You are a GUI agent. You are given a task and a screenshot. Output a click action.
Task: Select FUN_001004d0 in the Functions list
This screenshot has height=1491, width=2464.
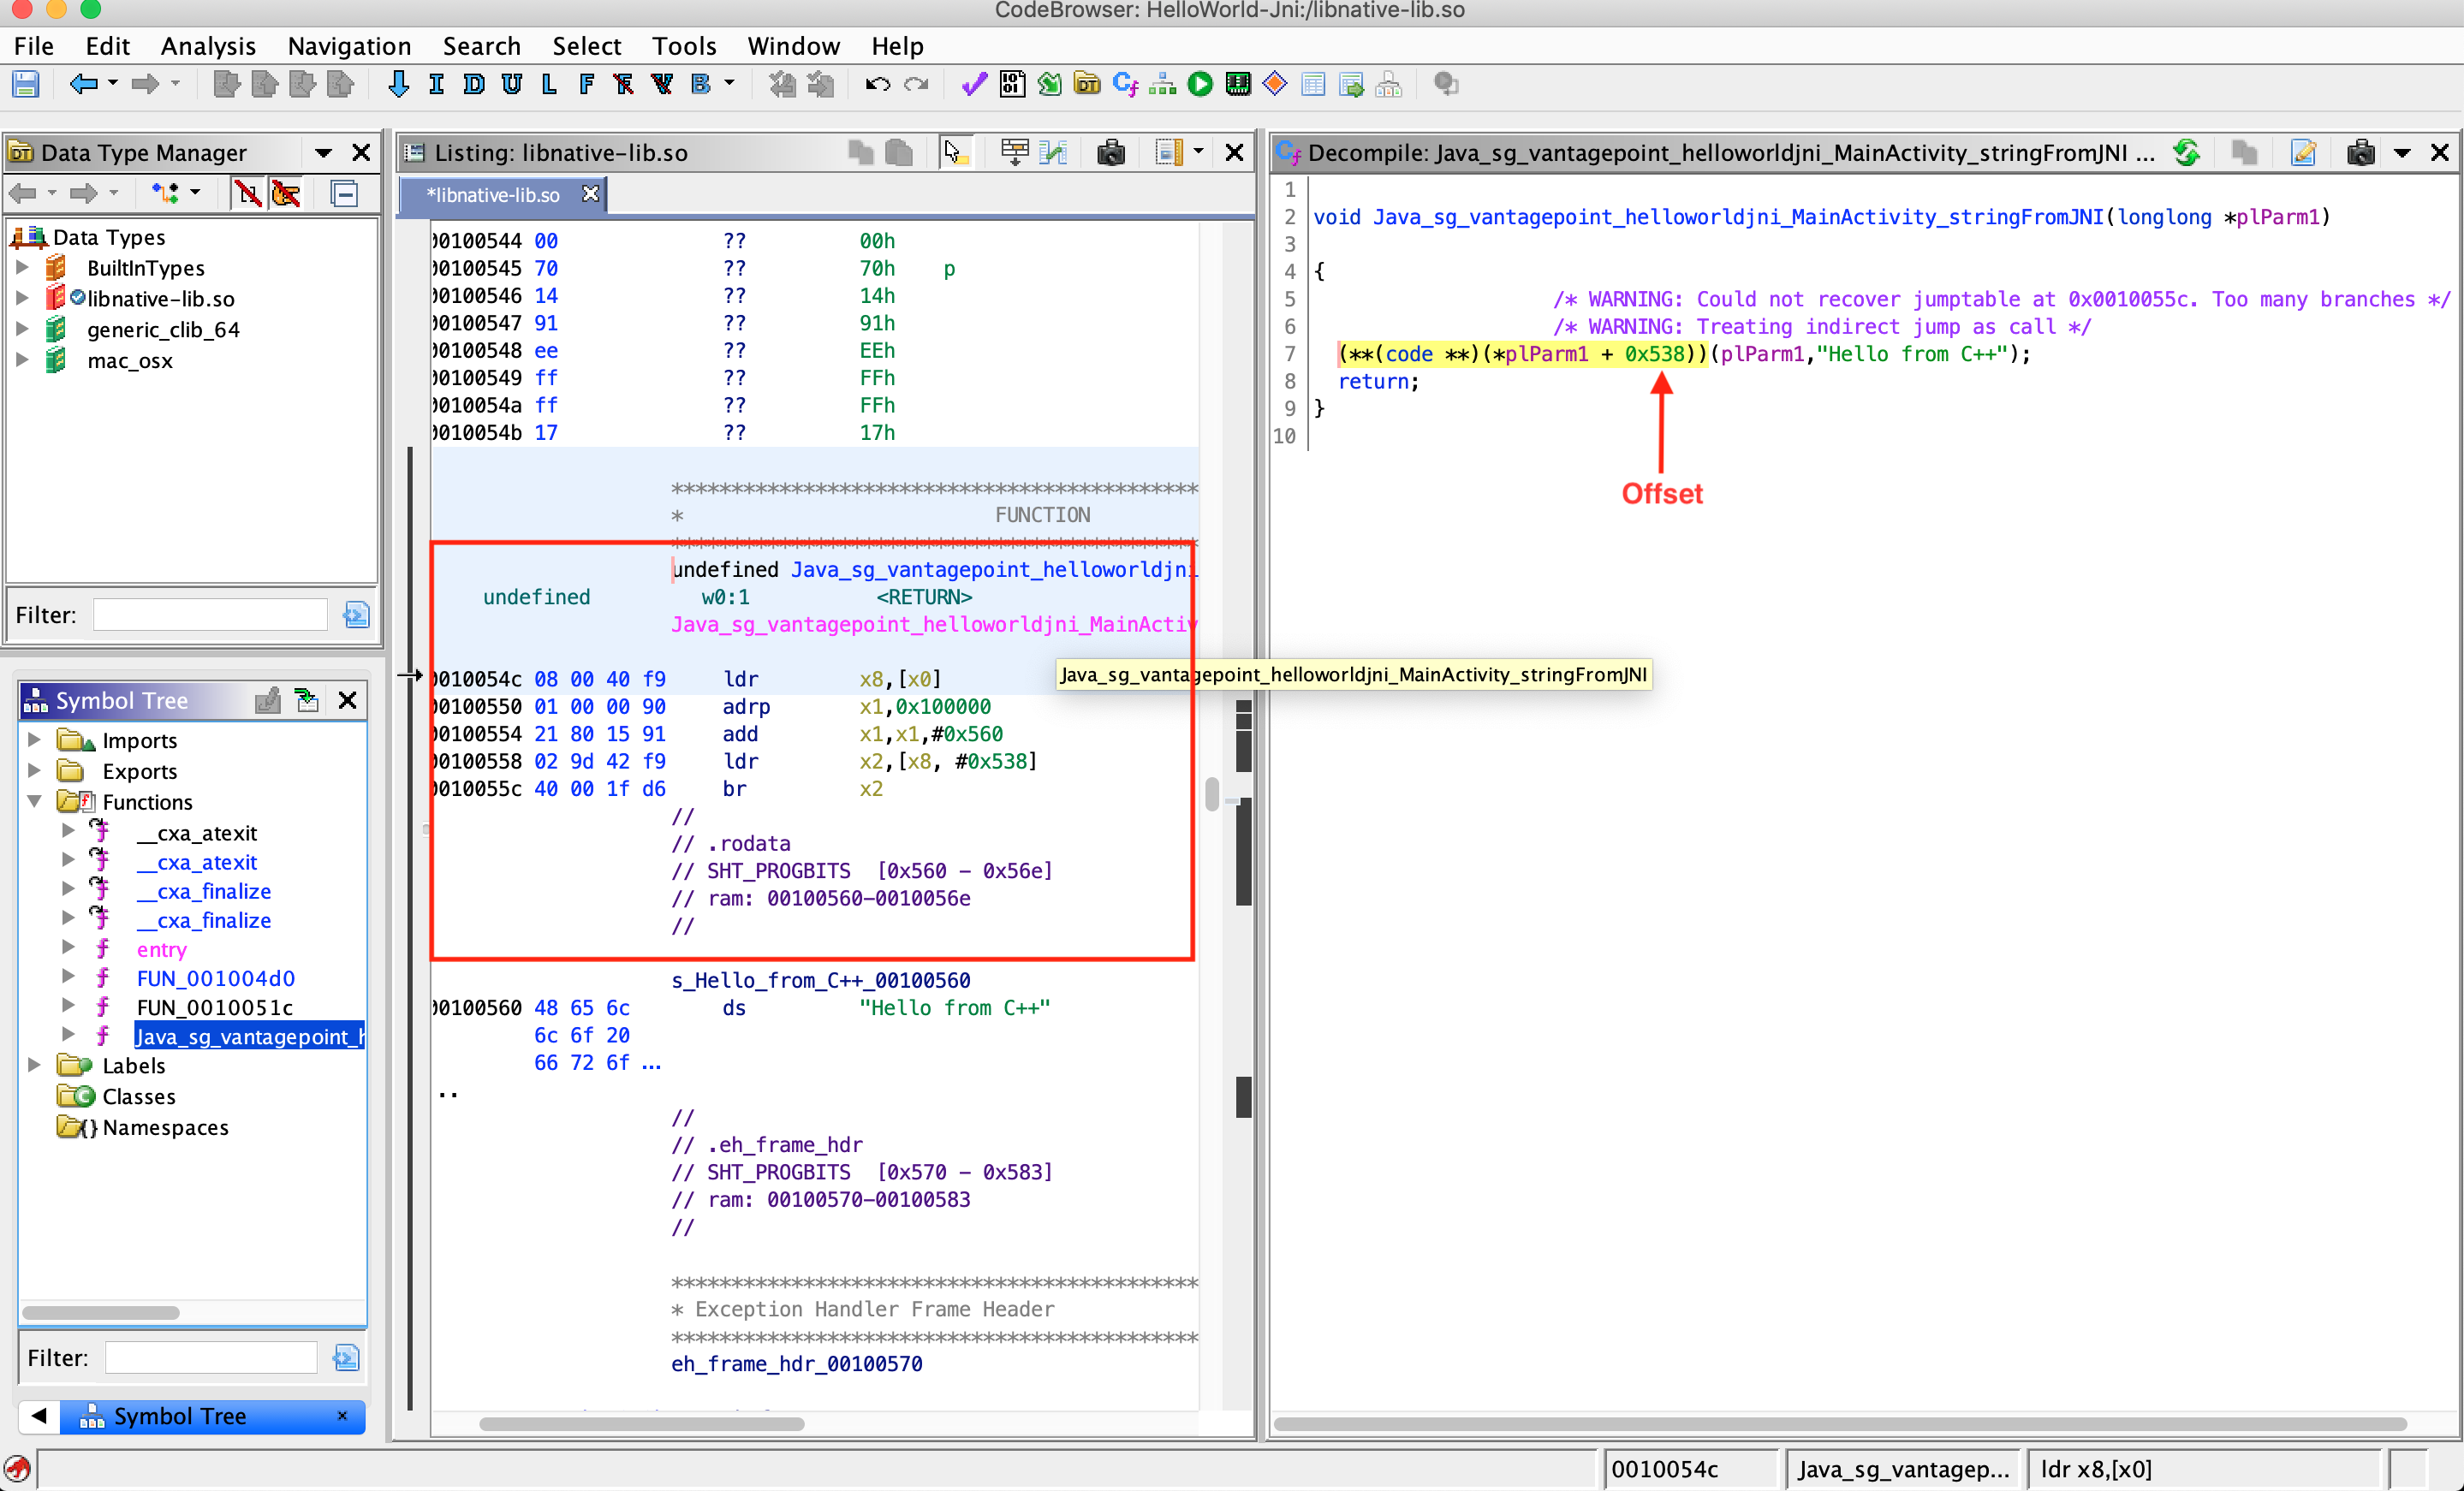(x=215, y=978)
